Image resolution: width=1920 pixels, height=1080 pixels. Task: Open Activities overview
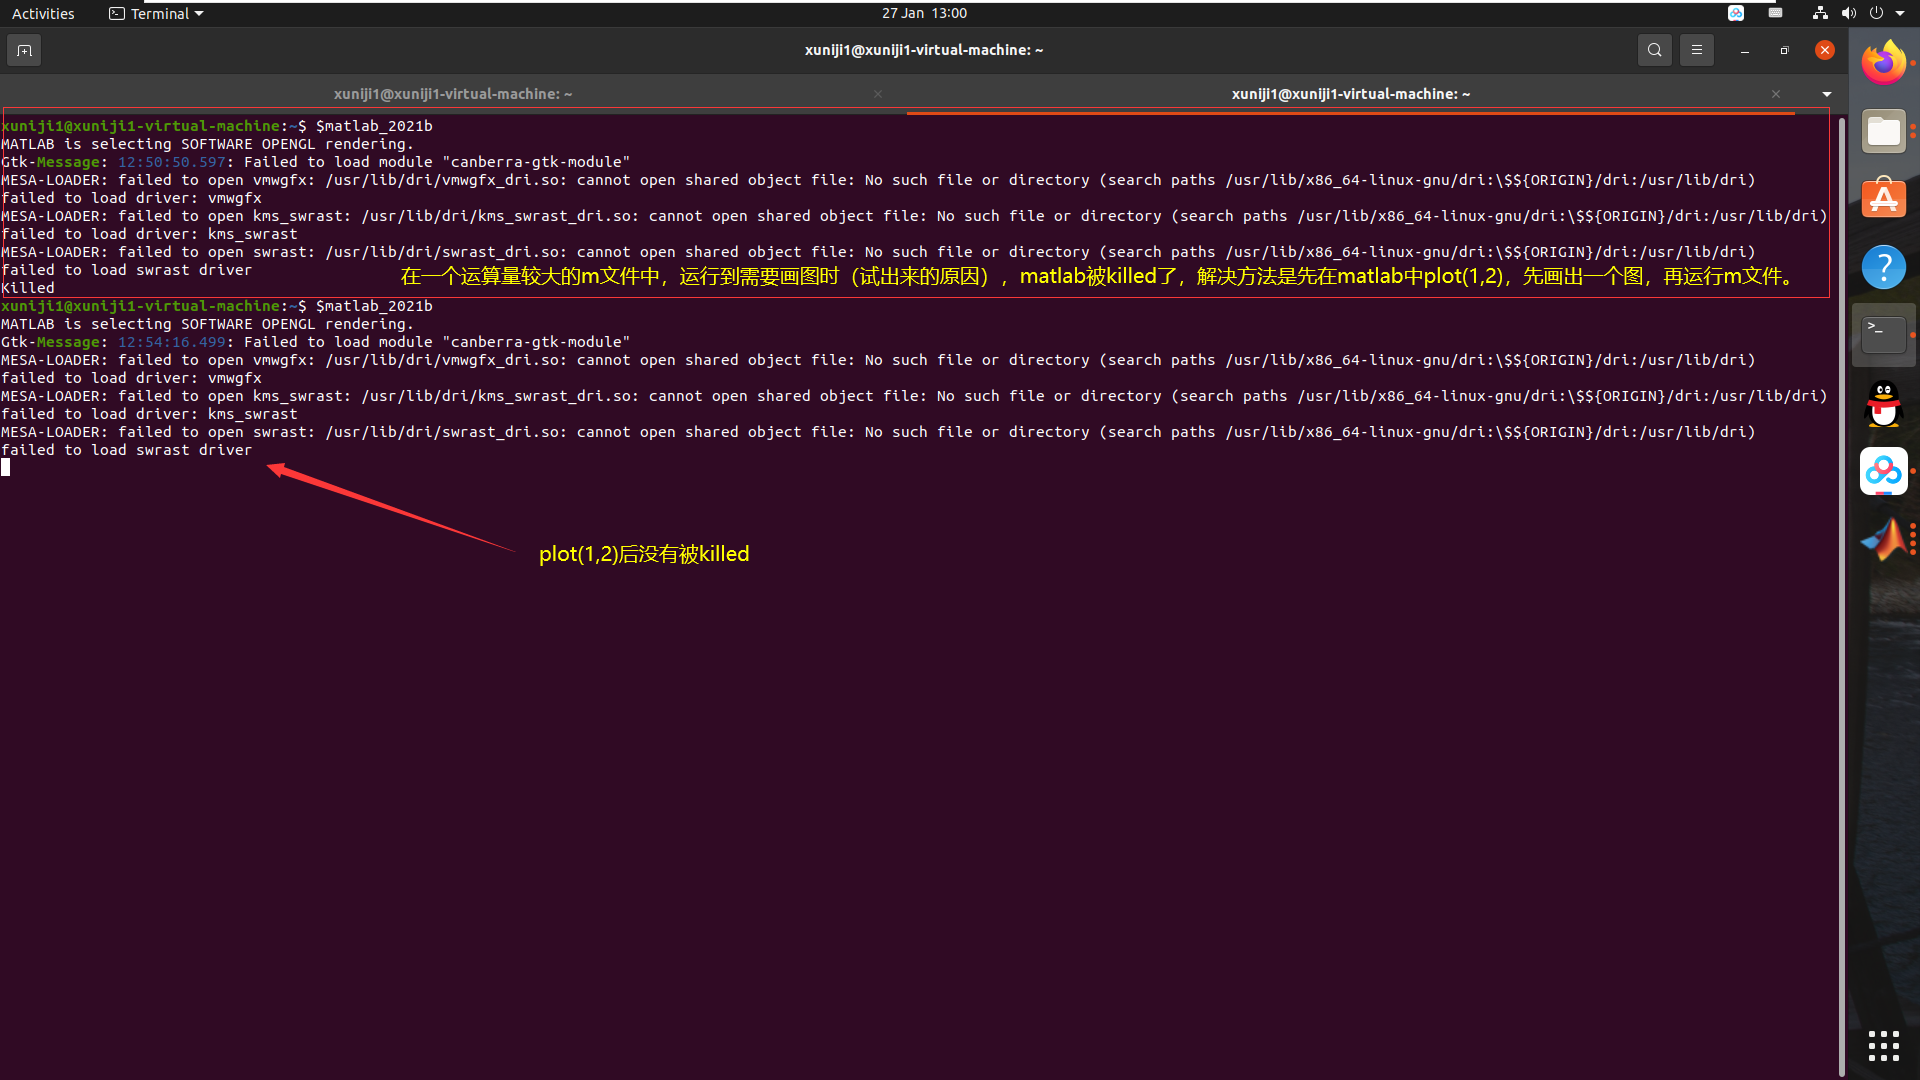click(x=43, y=14)
